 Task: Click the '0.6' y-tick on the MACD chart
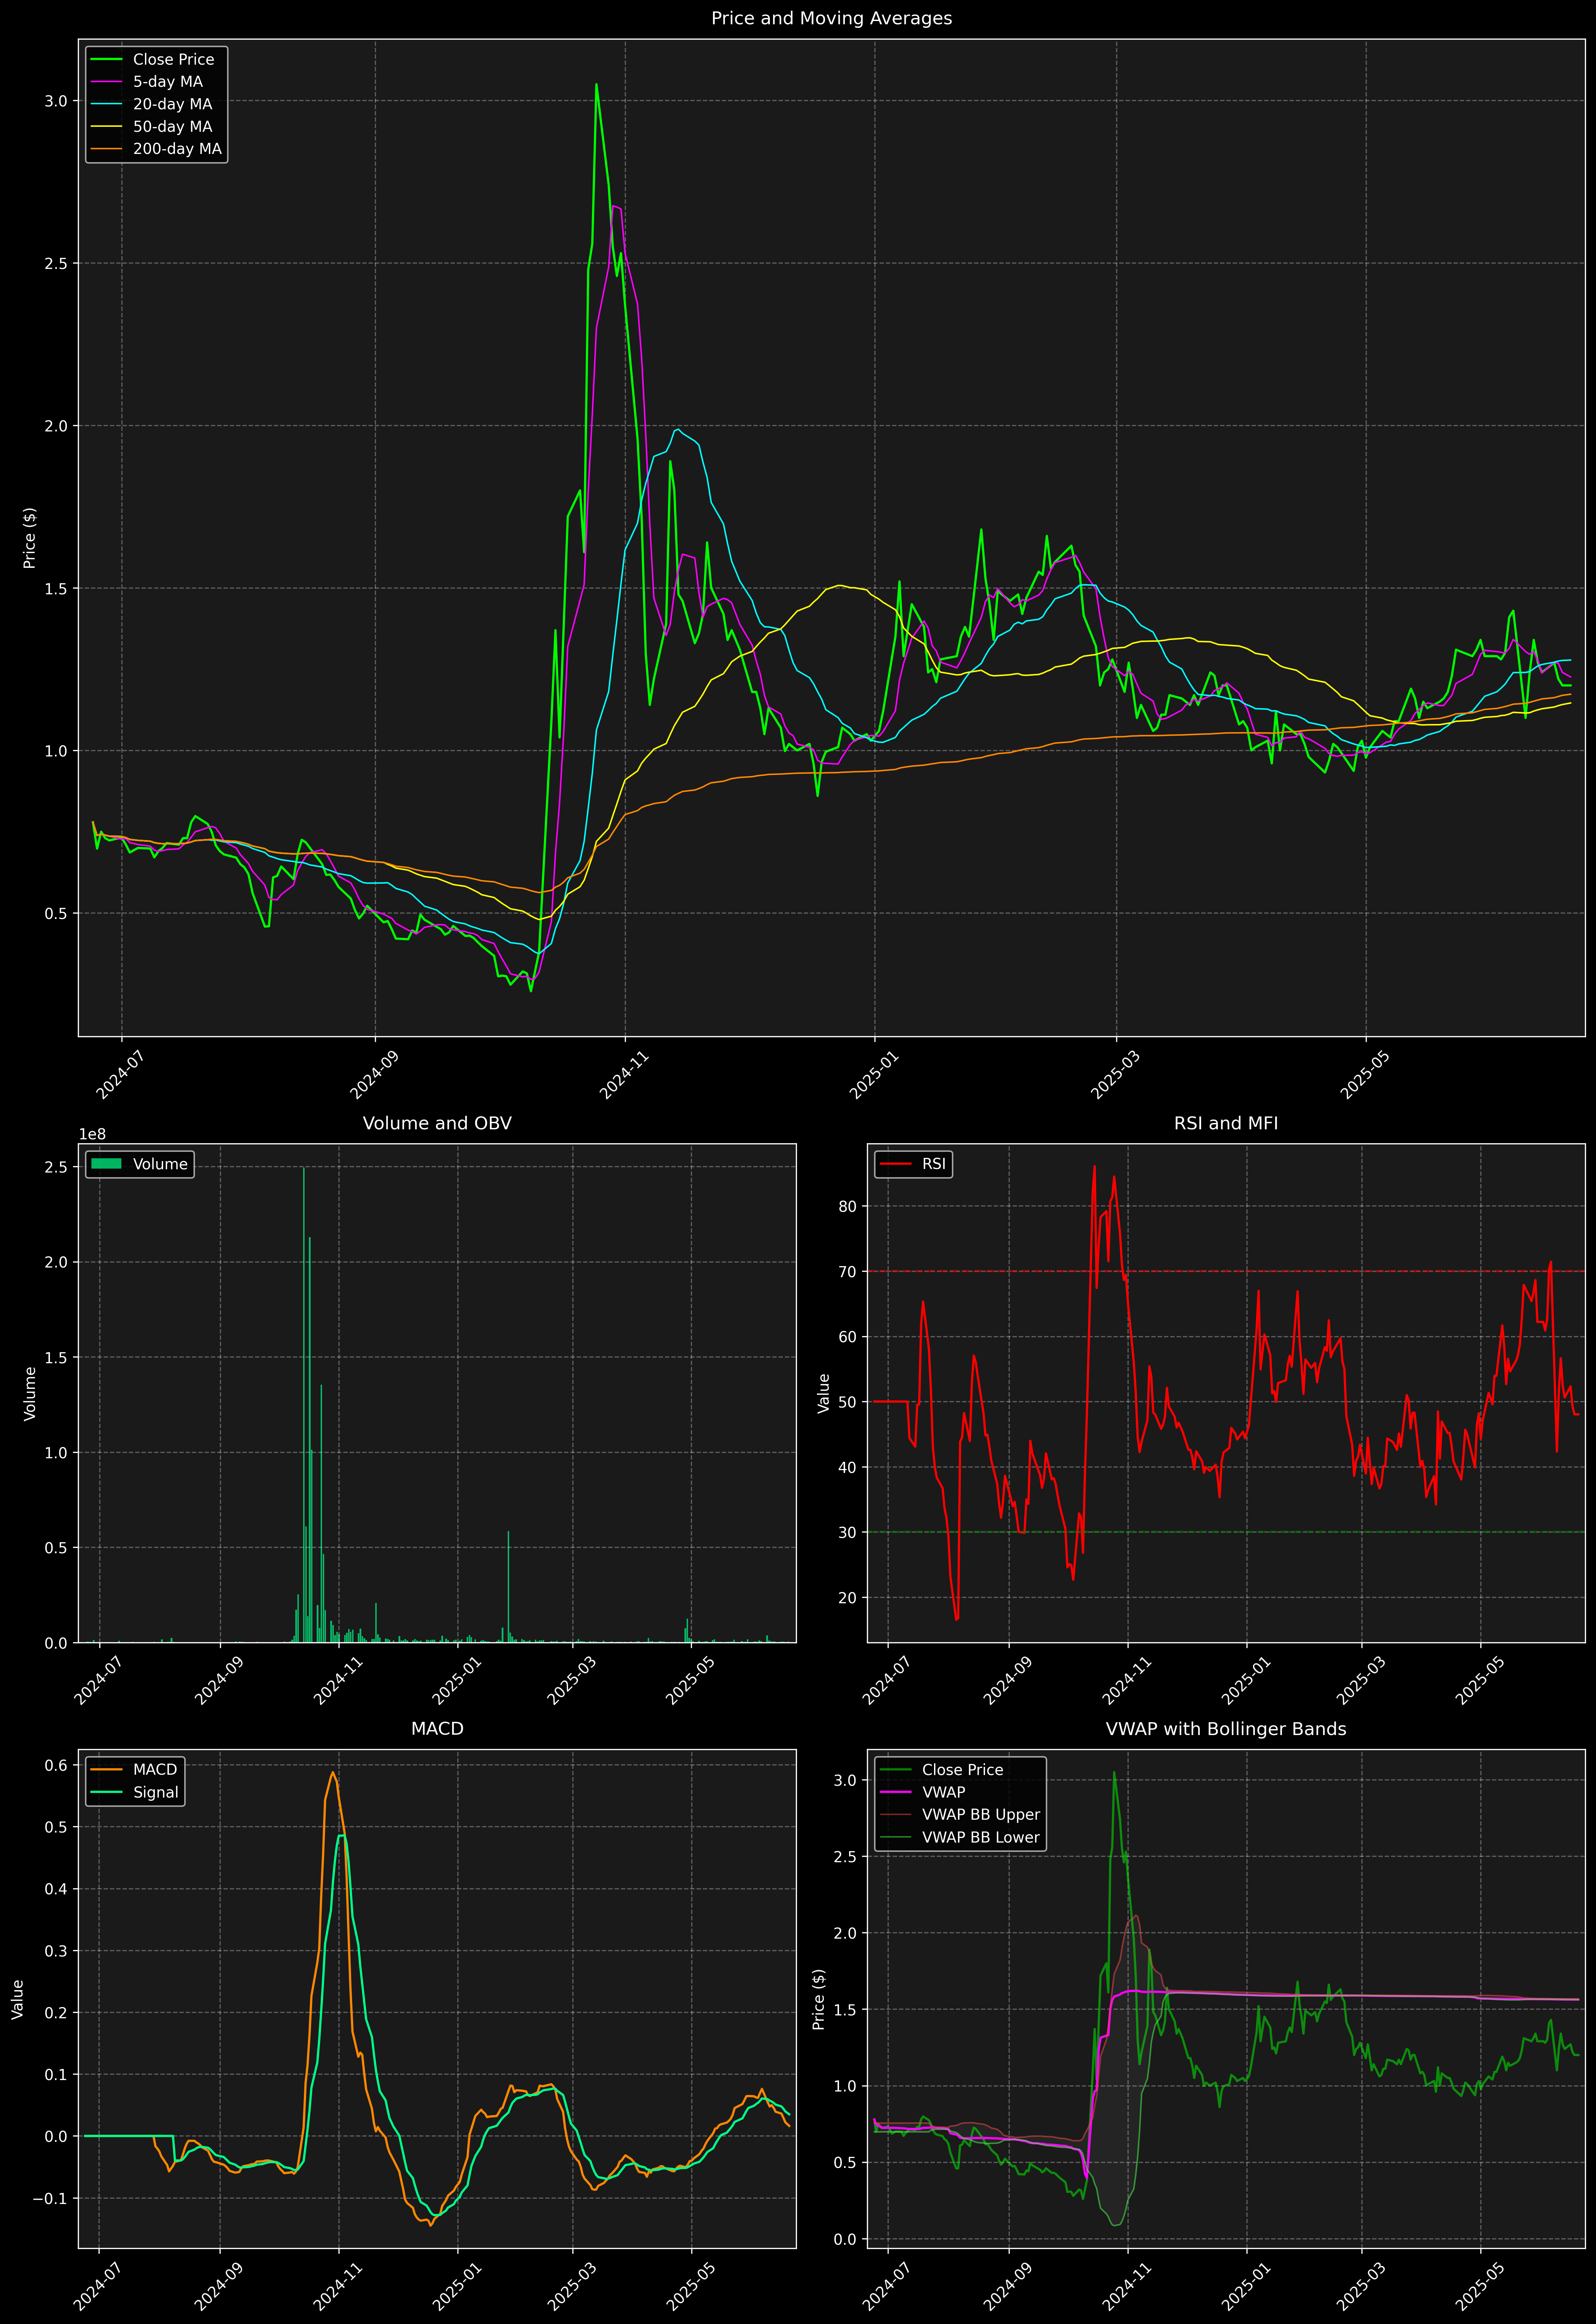pyautogui.click(x=56, y=1765)
